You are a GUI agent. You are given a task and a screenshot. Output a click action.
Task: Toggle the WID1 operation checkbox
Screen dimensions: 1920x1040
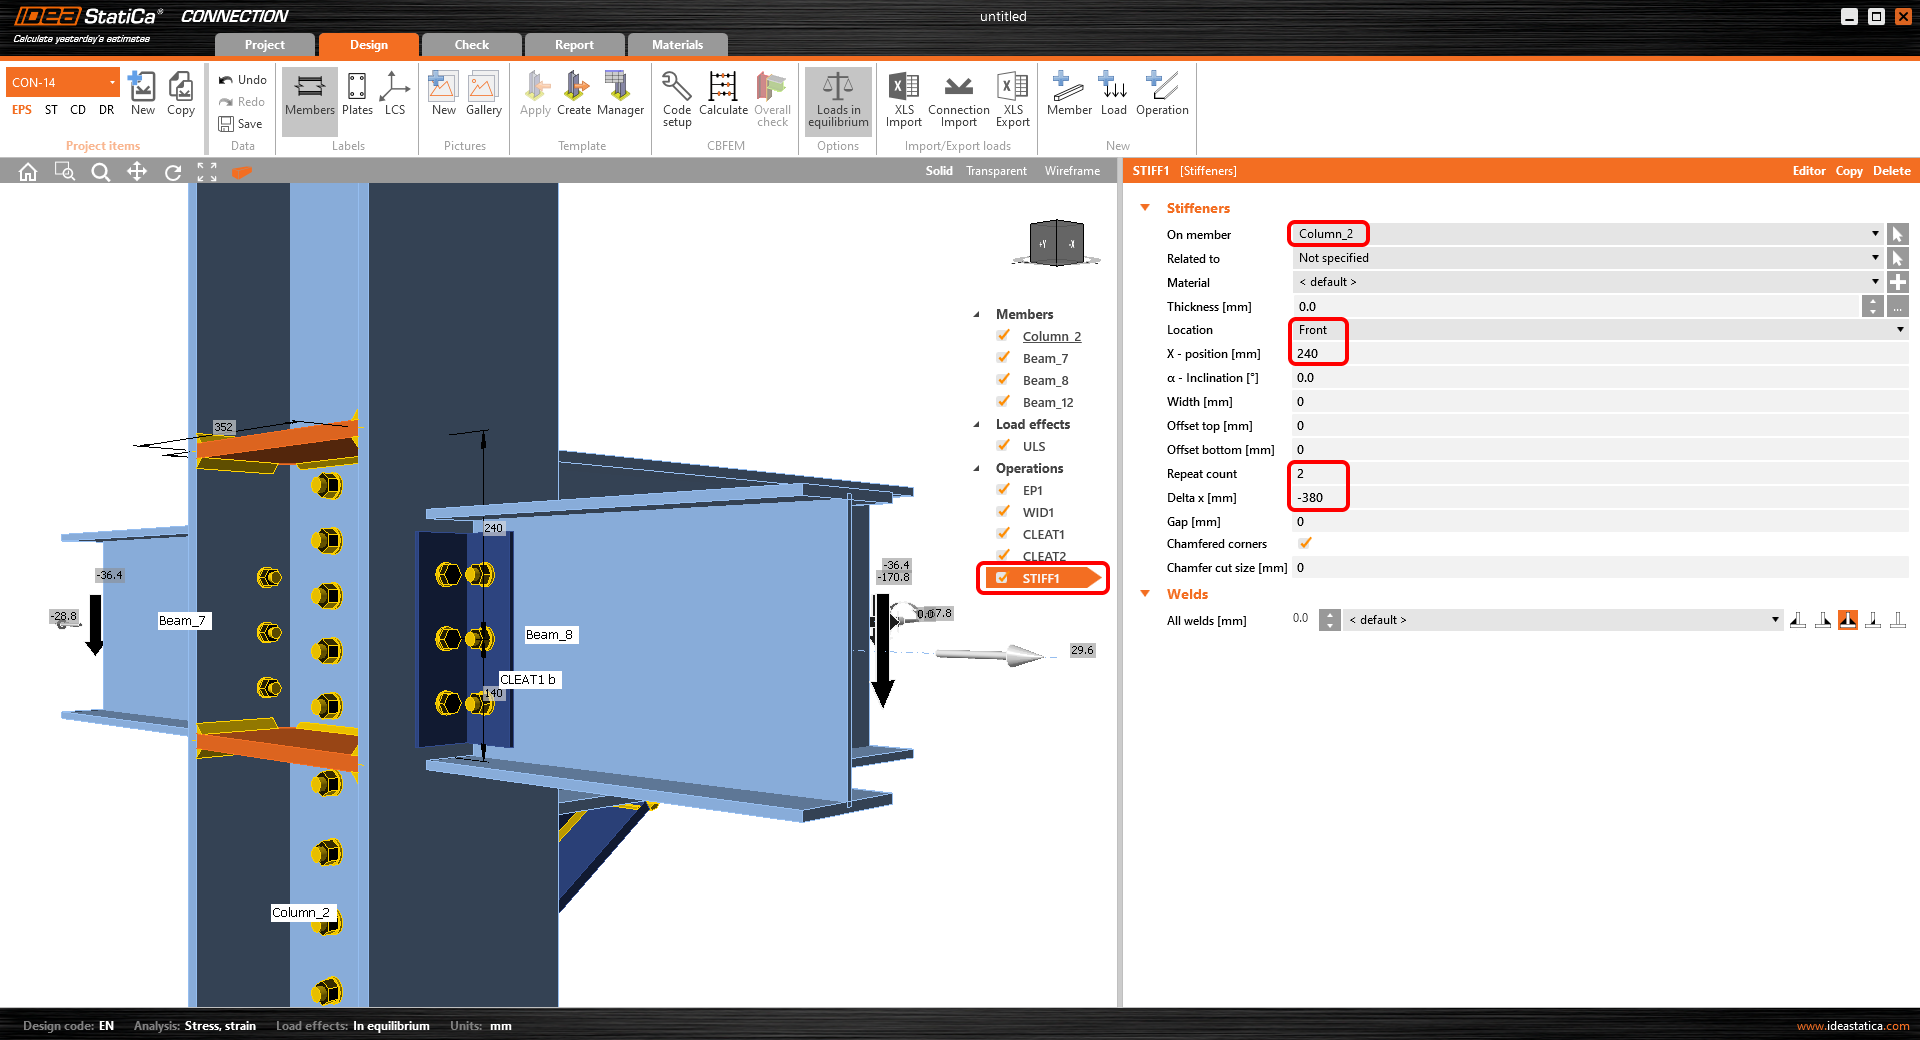(1003, 512)
